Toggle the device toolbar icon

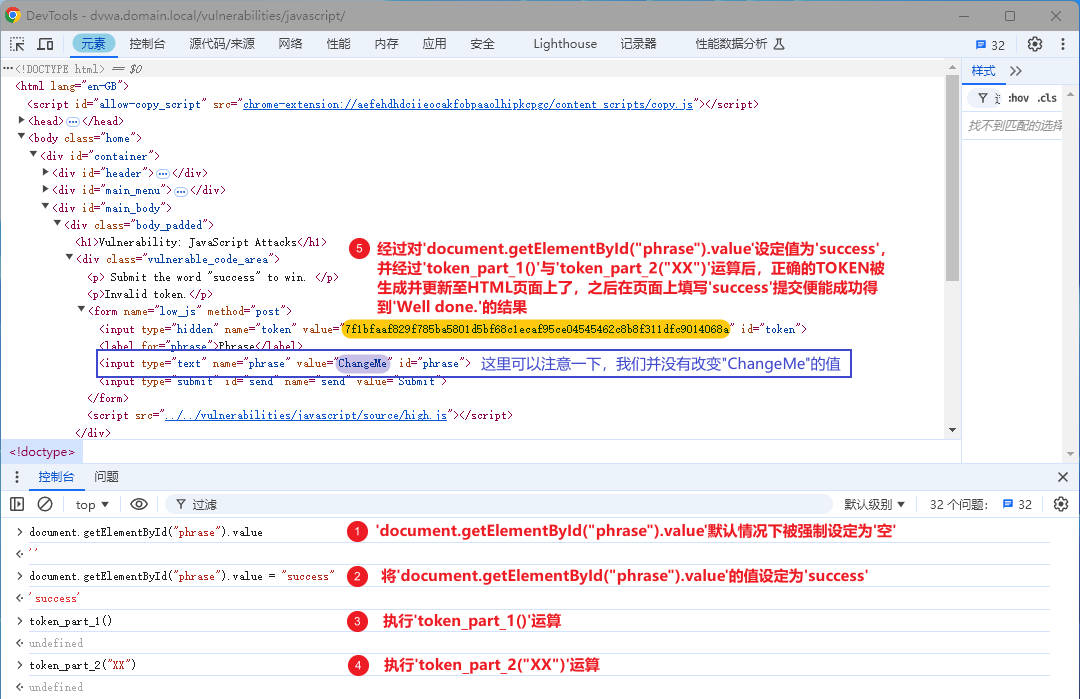pos(45,44)
